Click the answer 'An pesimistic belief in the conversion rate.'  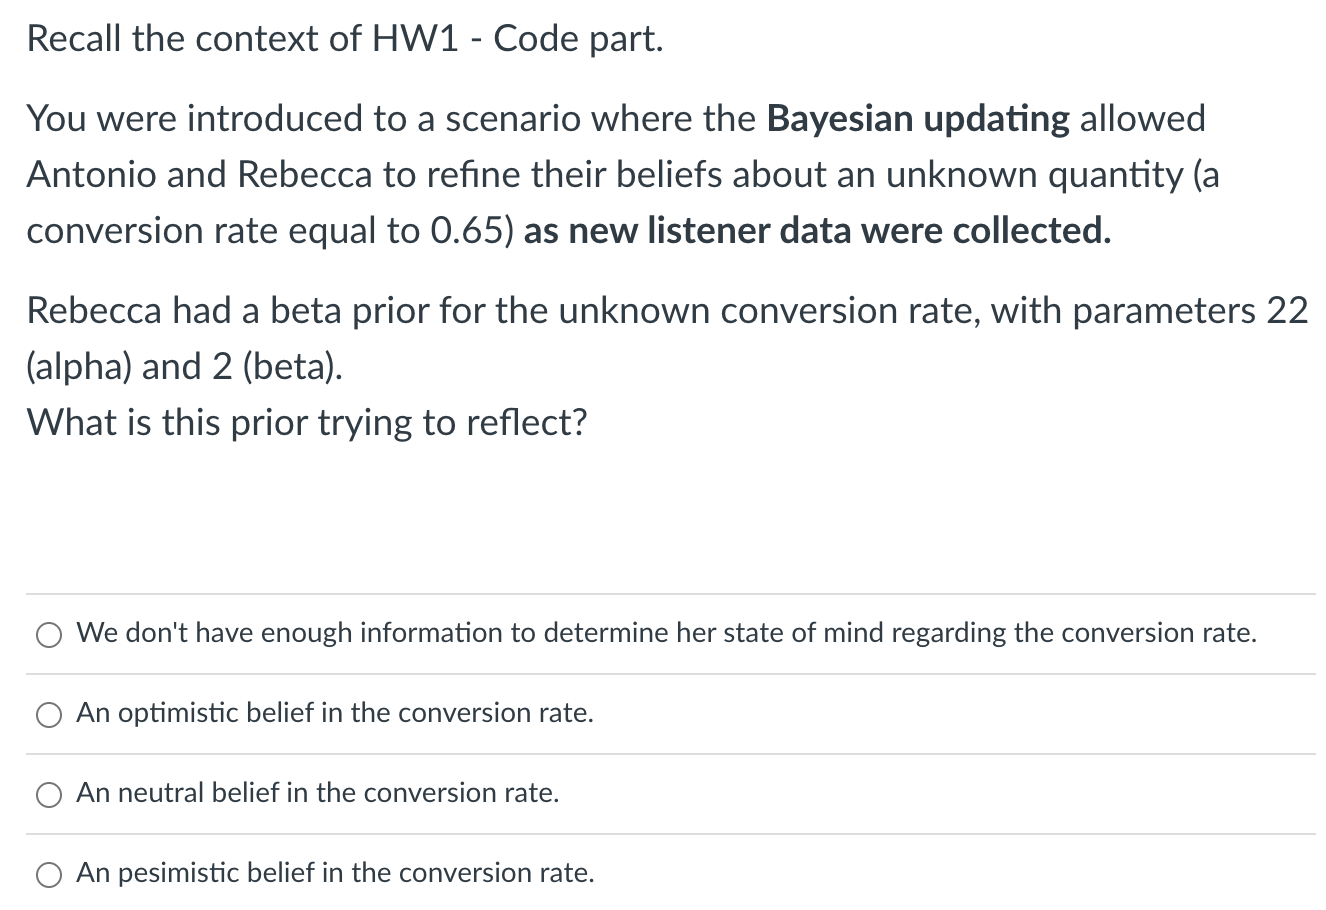[335, 872]
